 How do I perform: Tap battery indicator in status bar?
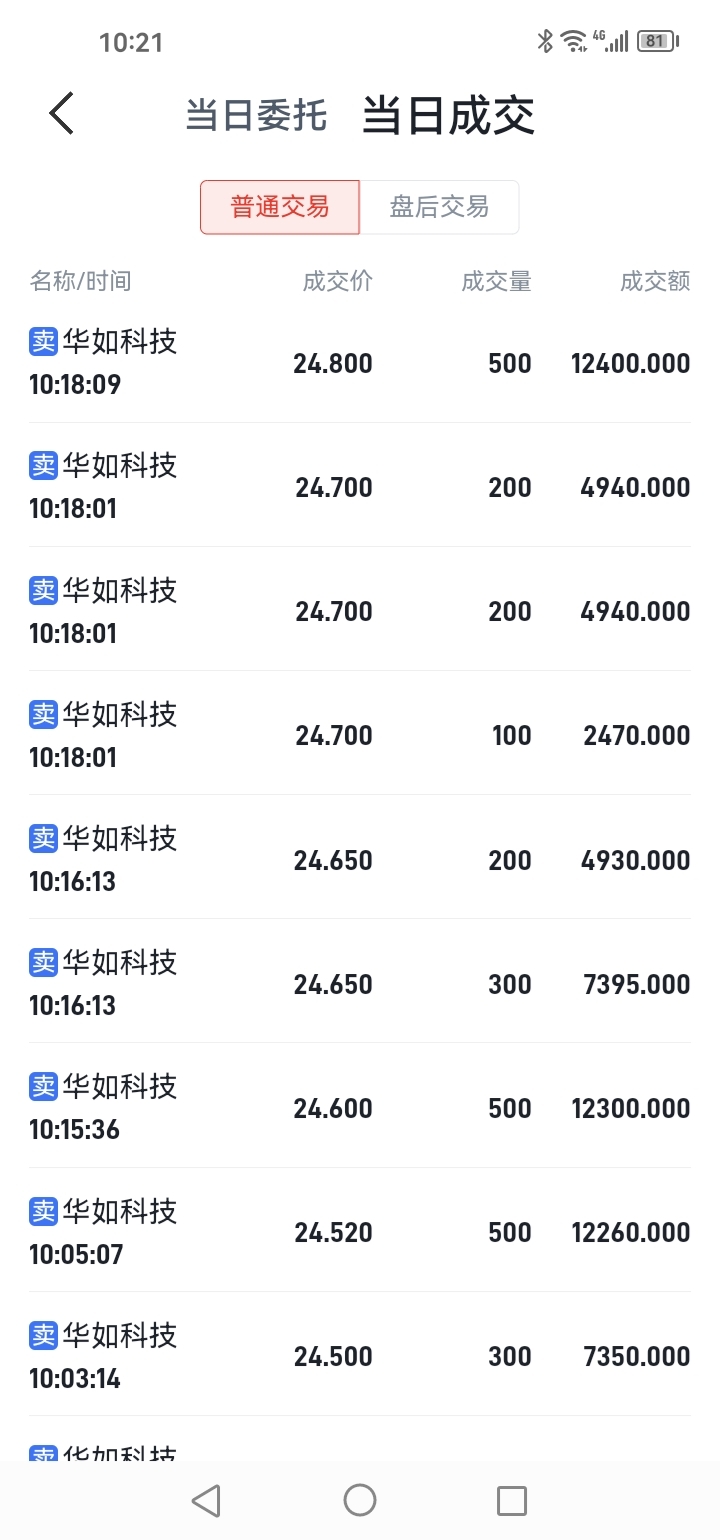658,41
